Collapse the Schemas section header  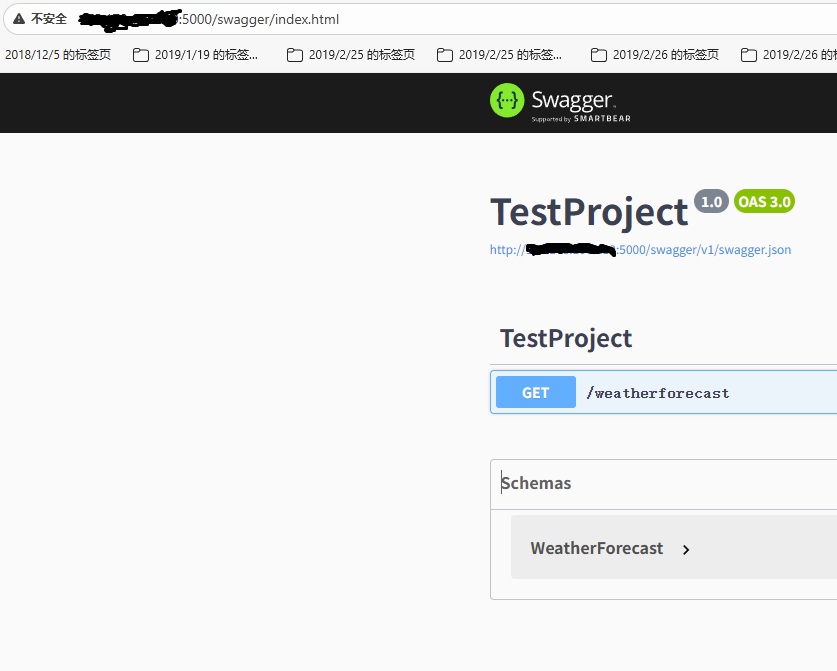click(x=537, y=483)
